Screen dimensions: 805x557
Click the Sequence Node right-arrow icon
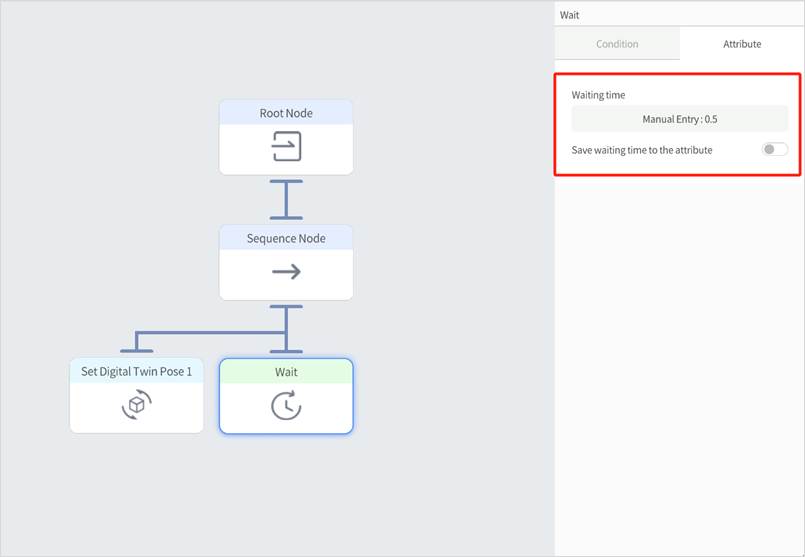(286, 272)
